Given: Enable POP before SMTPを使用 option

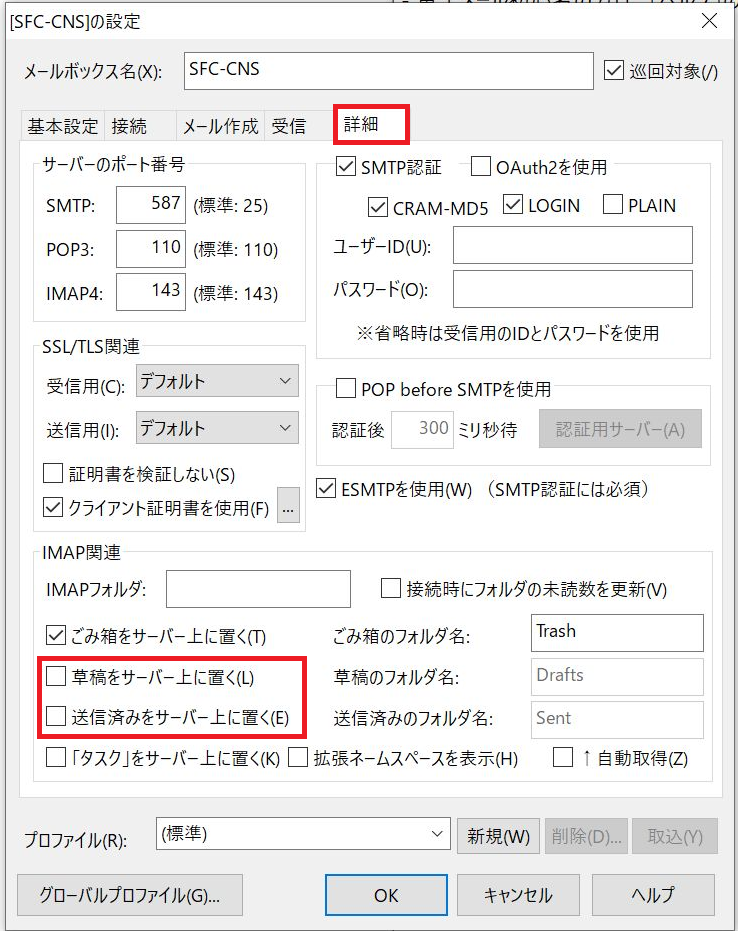Looking at the screenshot, I should coord(346,389).
